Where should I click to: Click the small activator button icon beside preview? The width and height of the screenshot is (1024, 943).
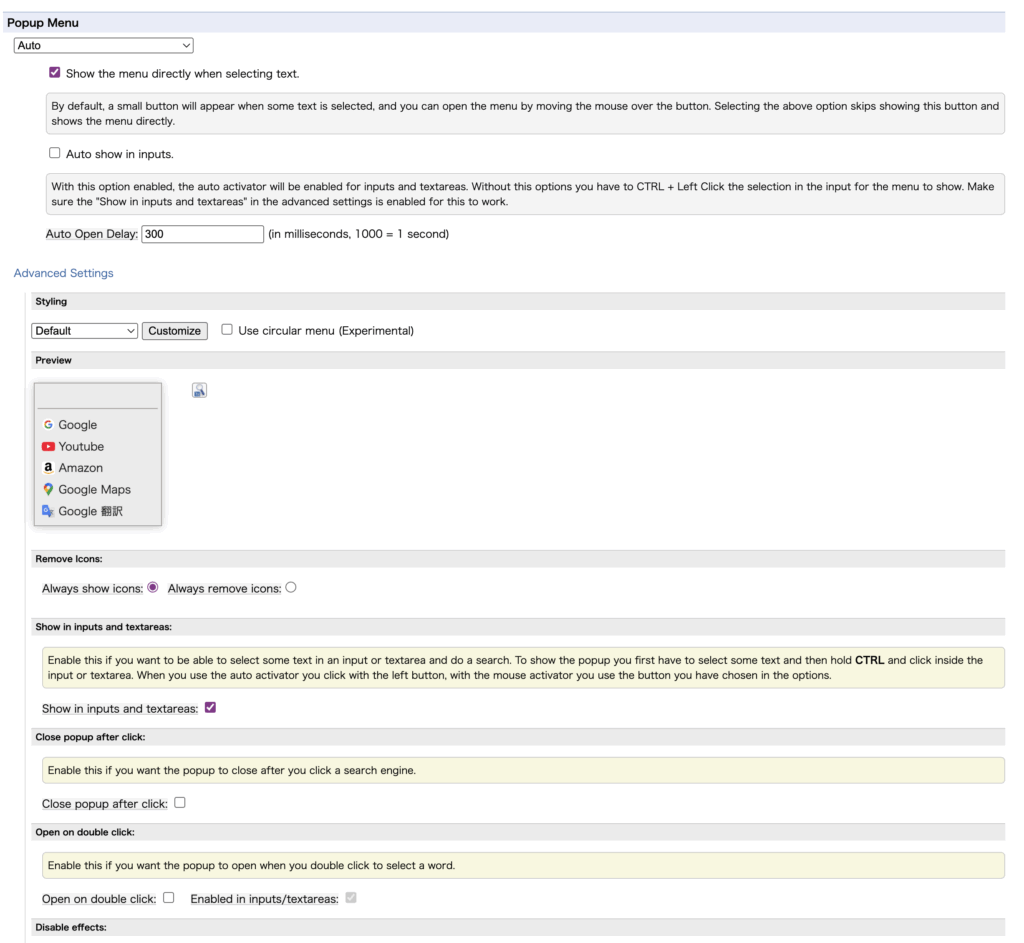tap(199, 391)
